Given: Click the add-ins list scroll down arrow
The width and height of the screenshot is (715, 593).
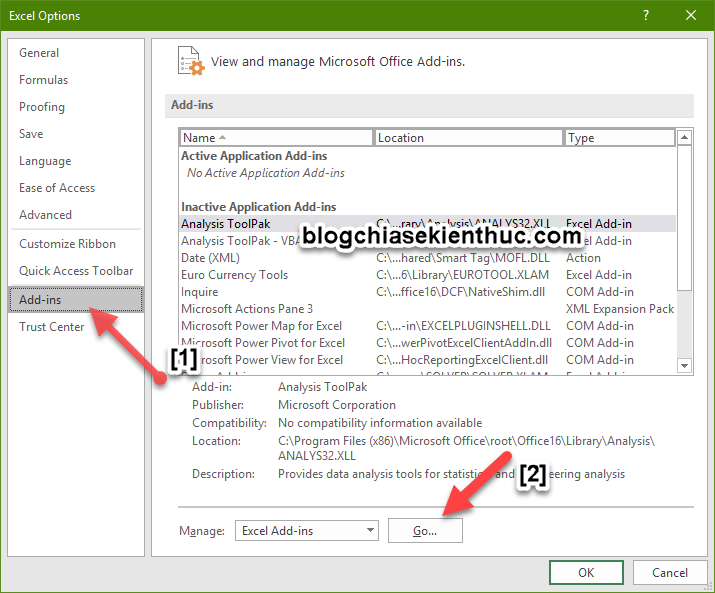Looking at the screenshot, I should click(x=684, y=366).
